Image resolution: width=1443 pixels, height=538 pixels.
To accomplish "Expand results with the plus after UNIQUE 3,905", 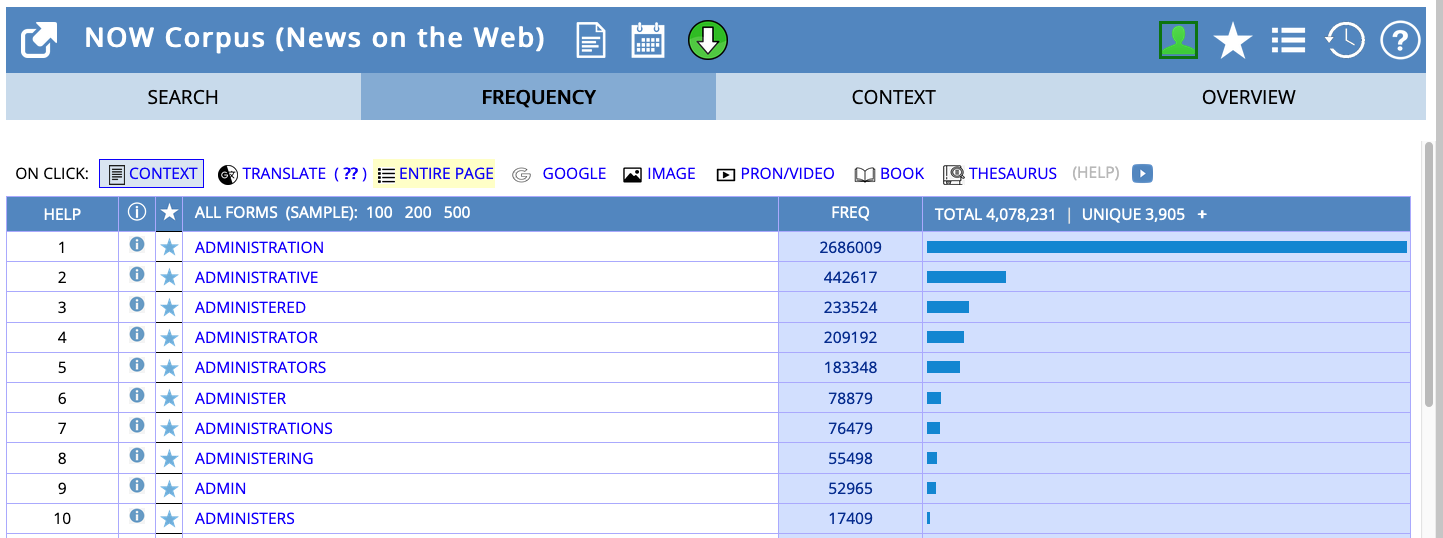I will click(1202, 214).
